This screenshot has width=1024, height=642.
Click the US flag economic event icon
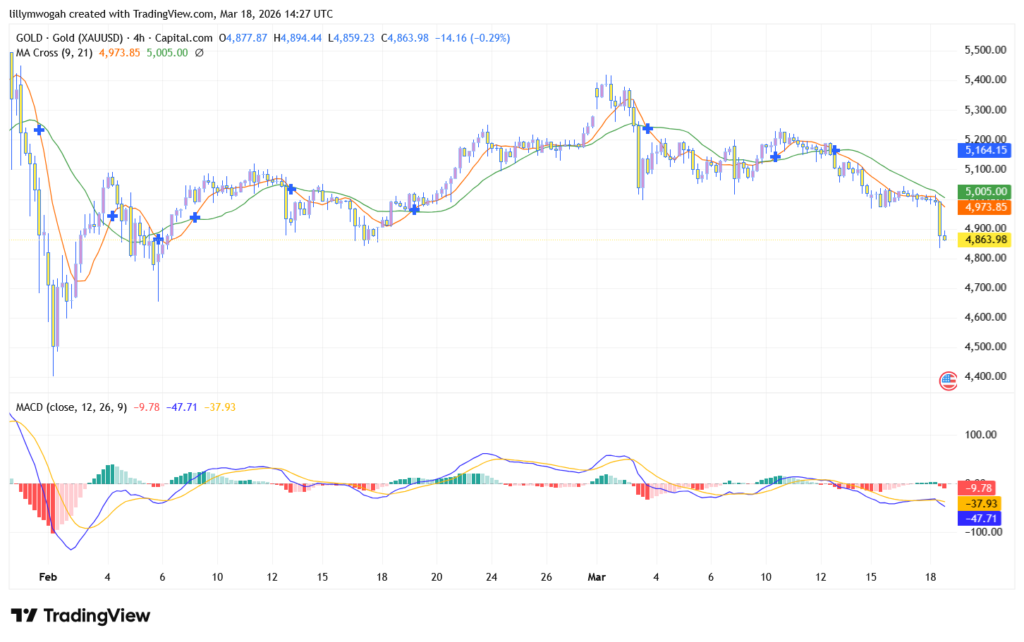pos(947,379)
